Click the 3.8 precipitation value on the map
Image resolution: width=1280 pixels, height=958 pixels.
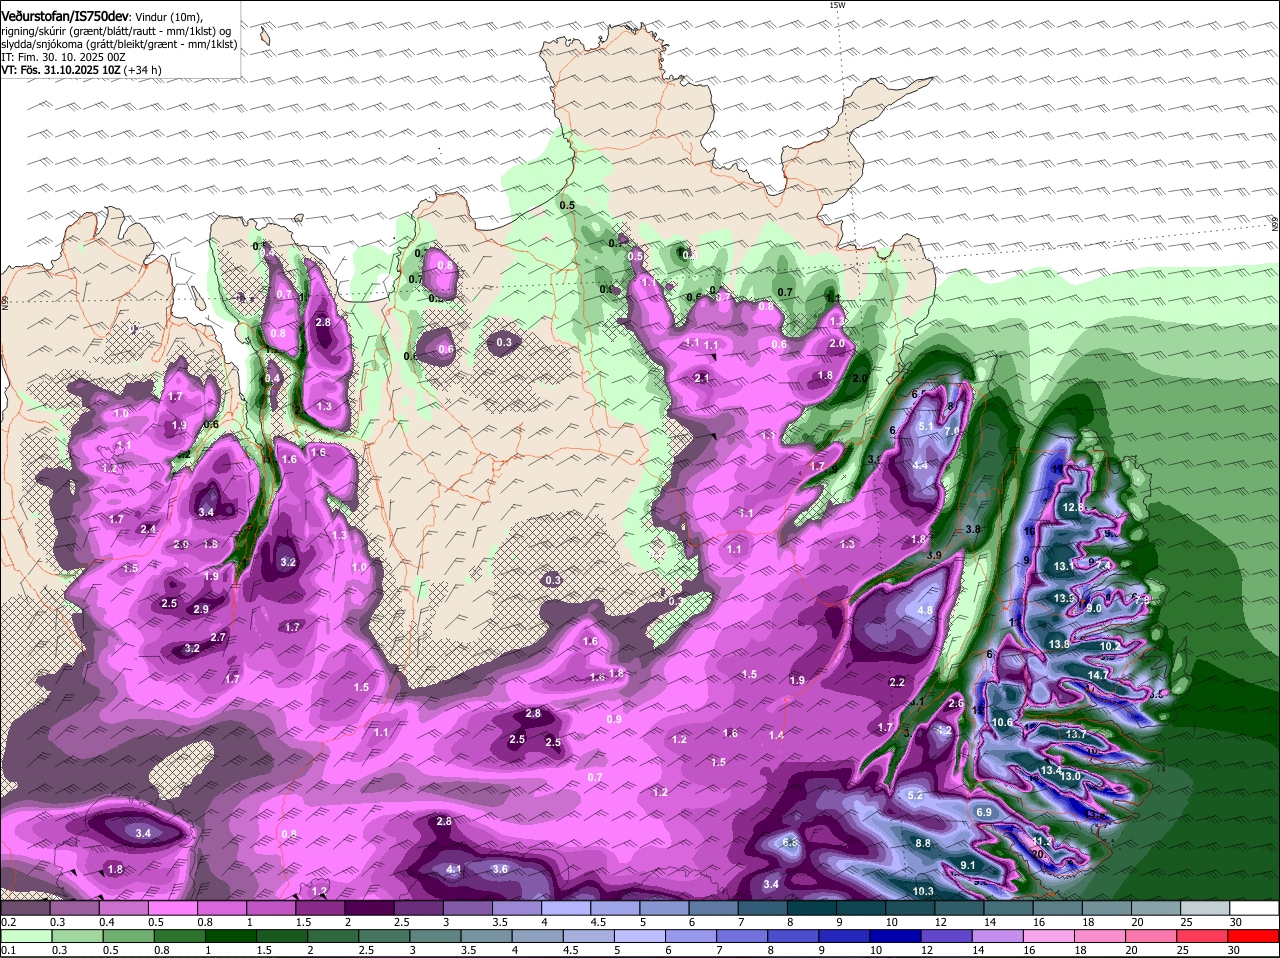(x=973, y=529)
